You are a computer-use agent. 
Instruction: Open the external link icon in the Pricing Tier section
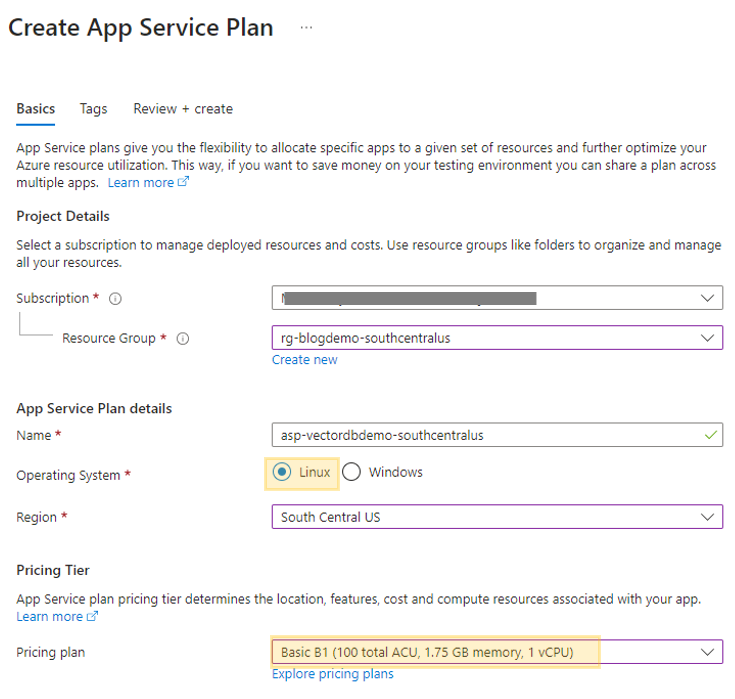92,616
